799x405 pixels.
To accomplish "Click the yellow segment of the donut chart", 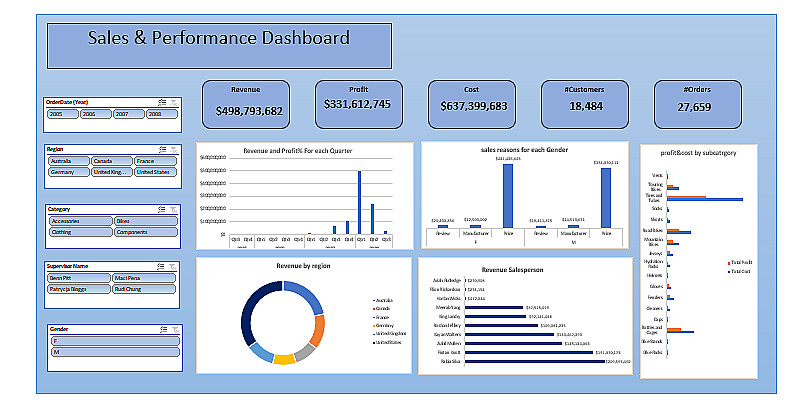I will [x=284, y=359].
